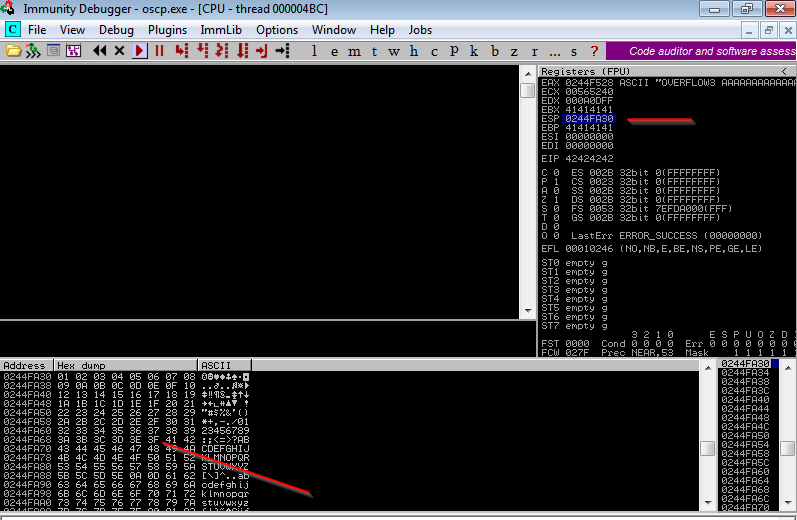Open the Help menu

[x=382, y=30]
